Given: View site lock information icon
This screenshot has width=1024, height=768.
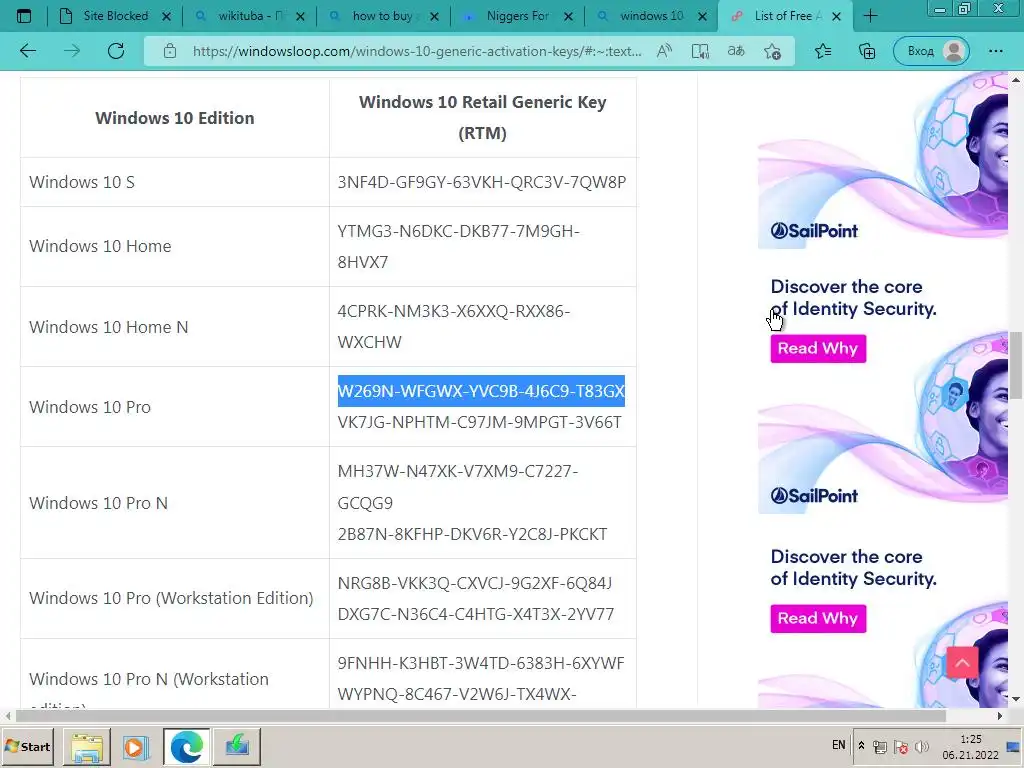Looking at the screenshot, I should pos(170,51).
